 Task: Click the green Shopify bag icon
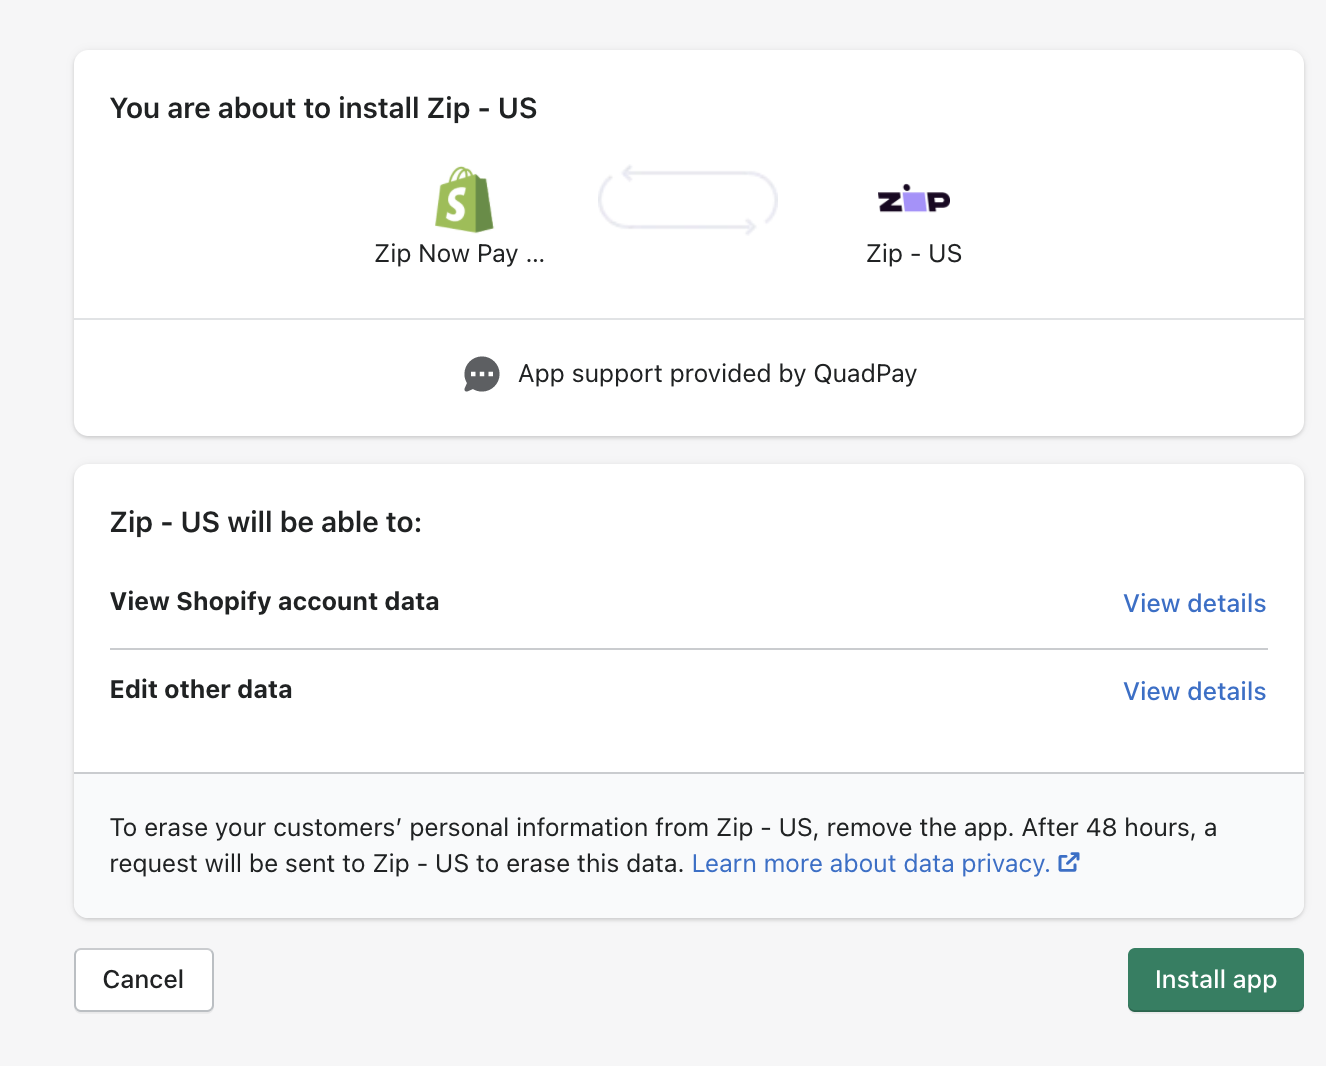point(464,200)
